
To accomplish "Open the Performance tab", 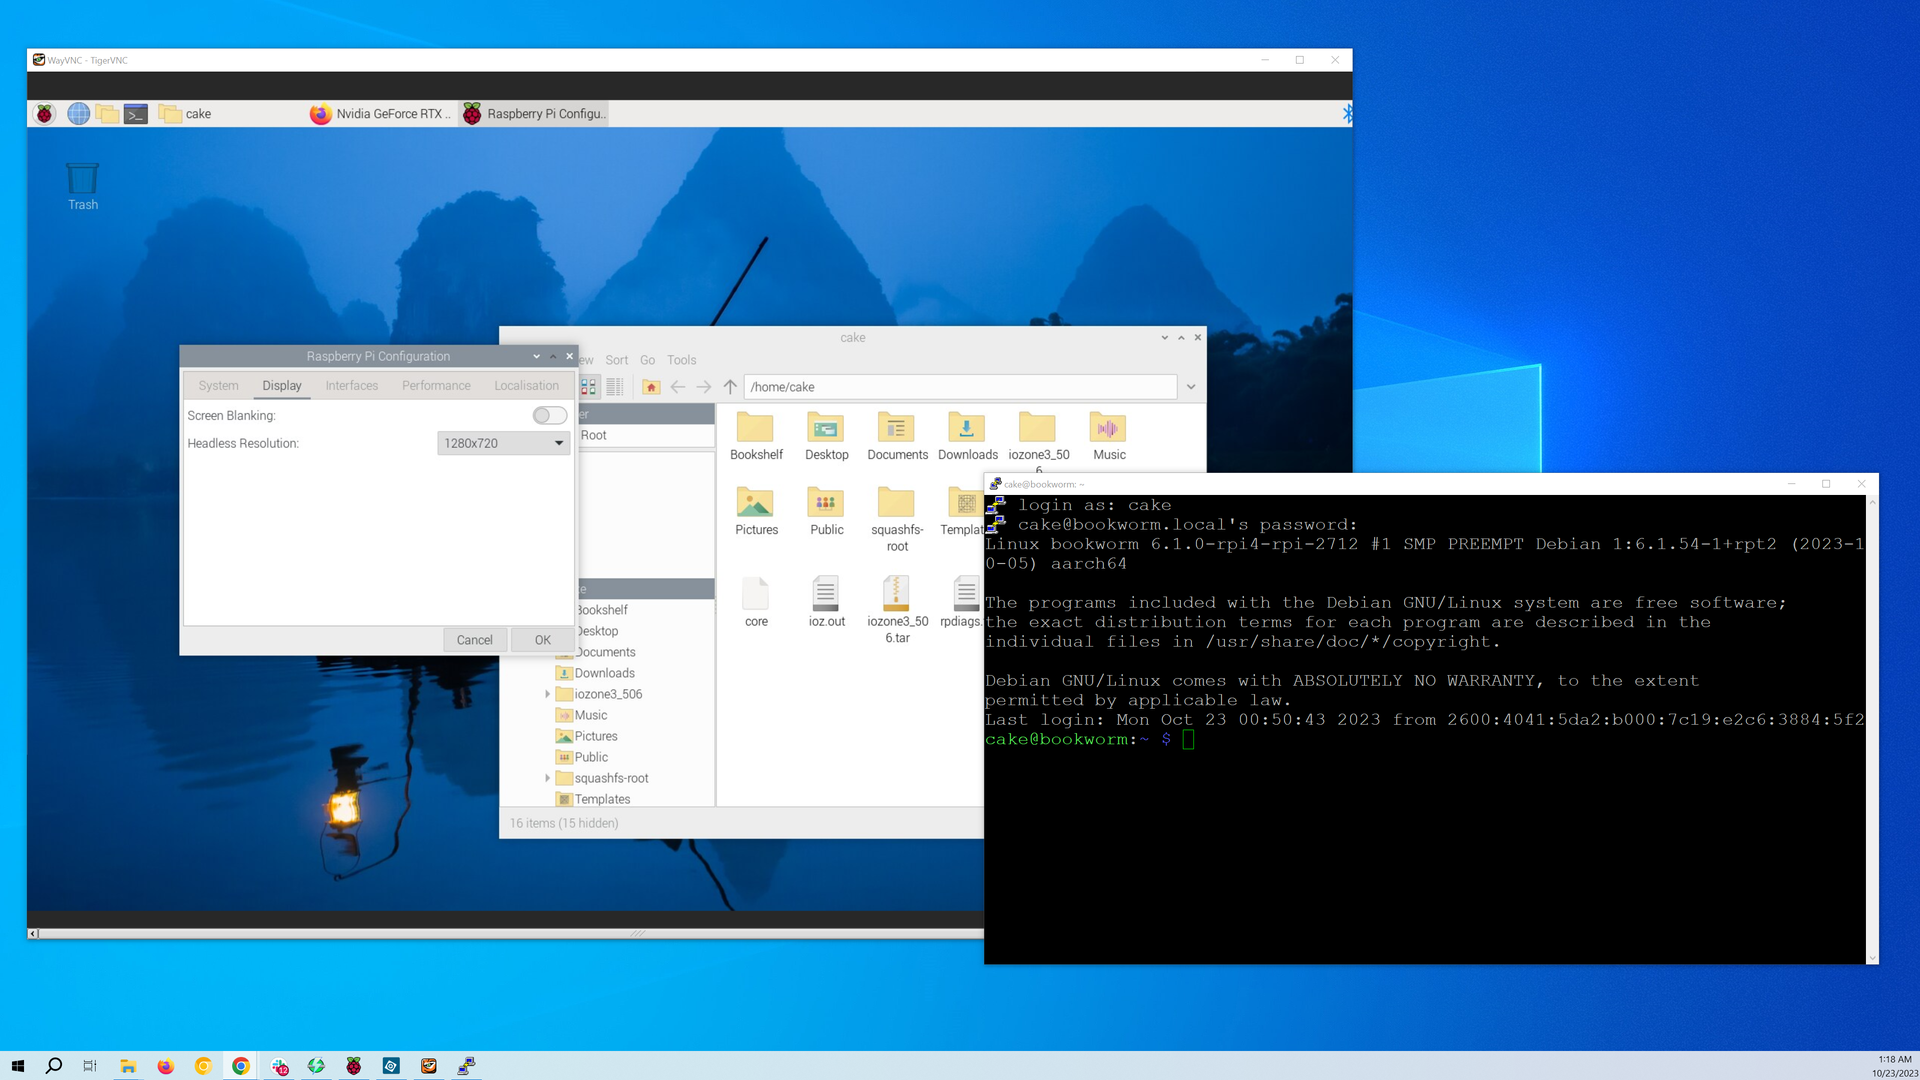I will click(436, 386).
